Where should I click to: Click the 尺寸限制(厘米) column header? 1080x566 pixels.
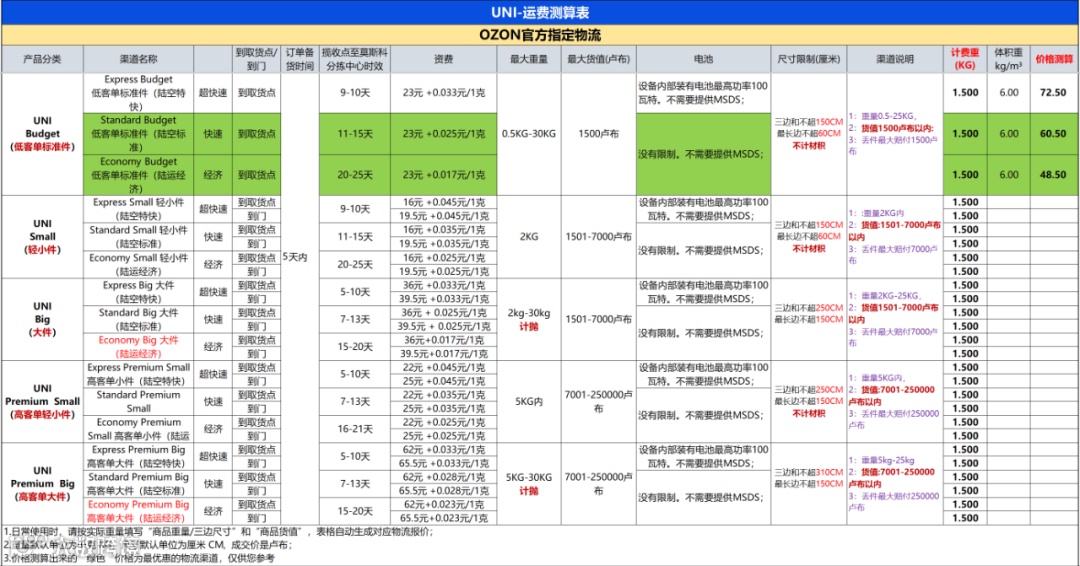(x=809, y=59)
